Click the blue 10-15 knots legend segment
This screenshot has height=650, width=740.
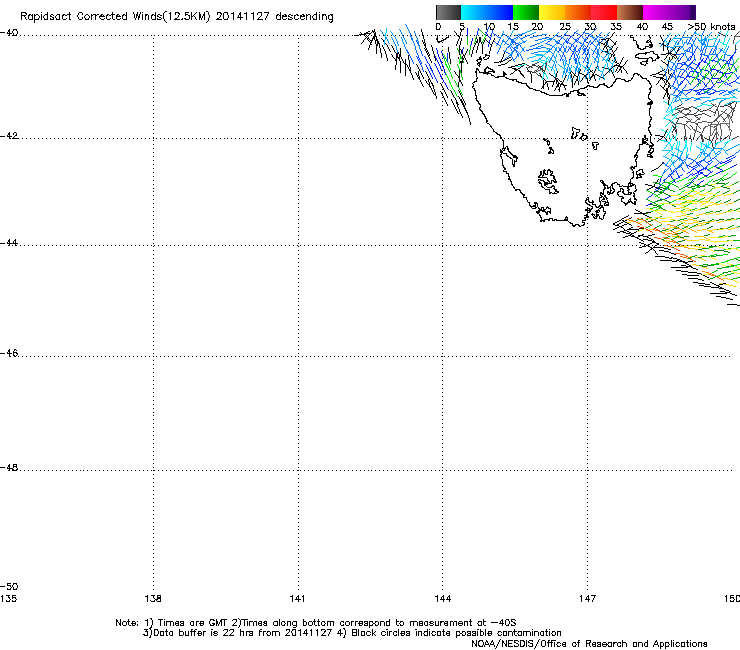pos(500,12)
